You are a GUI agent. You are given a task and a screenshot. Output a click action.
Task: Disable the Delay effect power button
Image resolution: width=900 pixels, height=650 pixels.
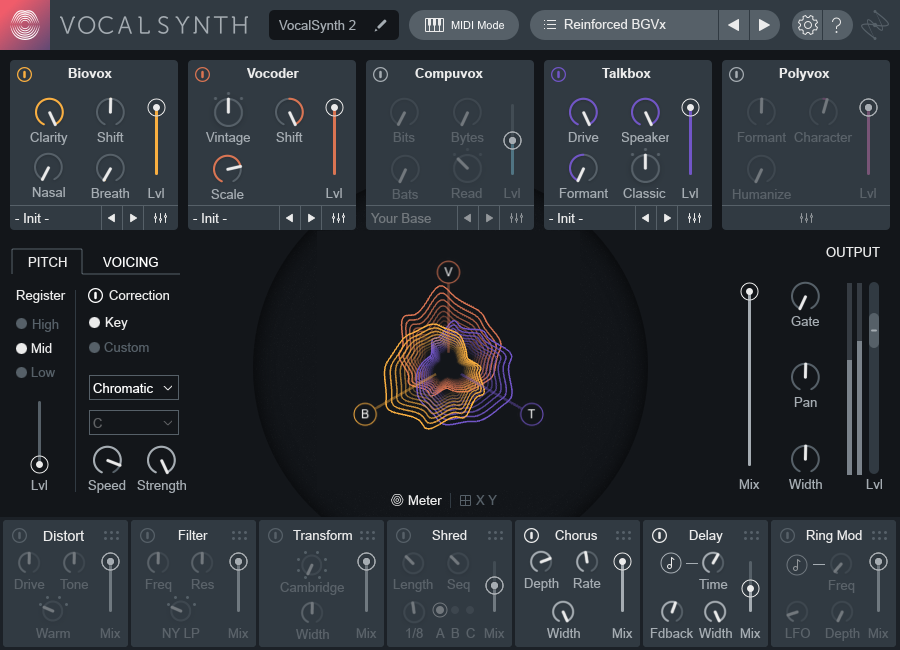point(660,536)
